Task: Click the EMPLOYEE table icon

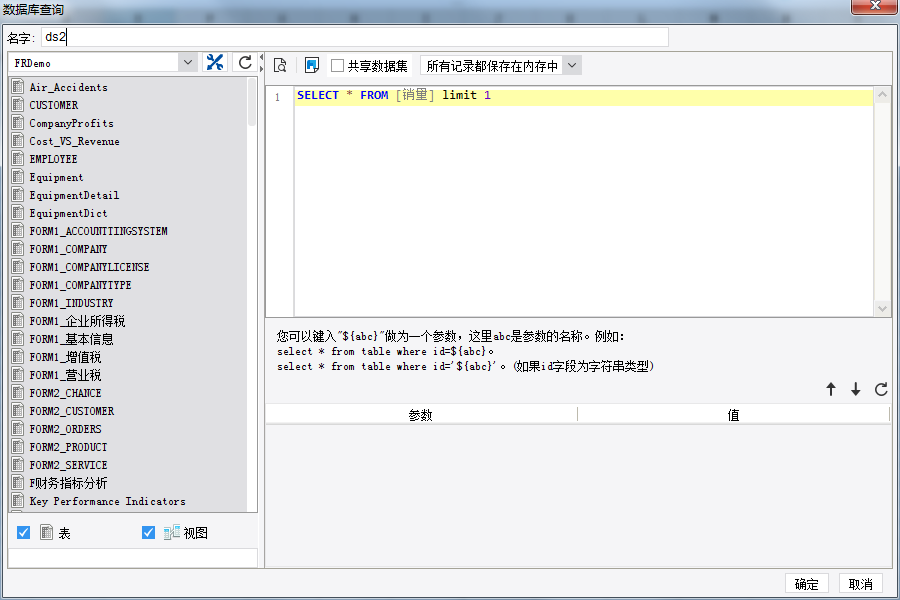Action: 18,158
